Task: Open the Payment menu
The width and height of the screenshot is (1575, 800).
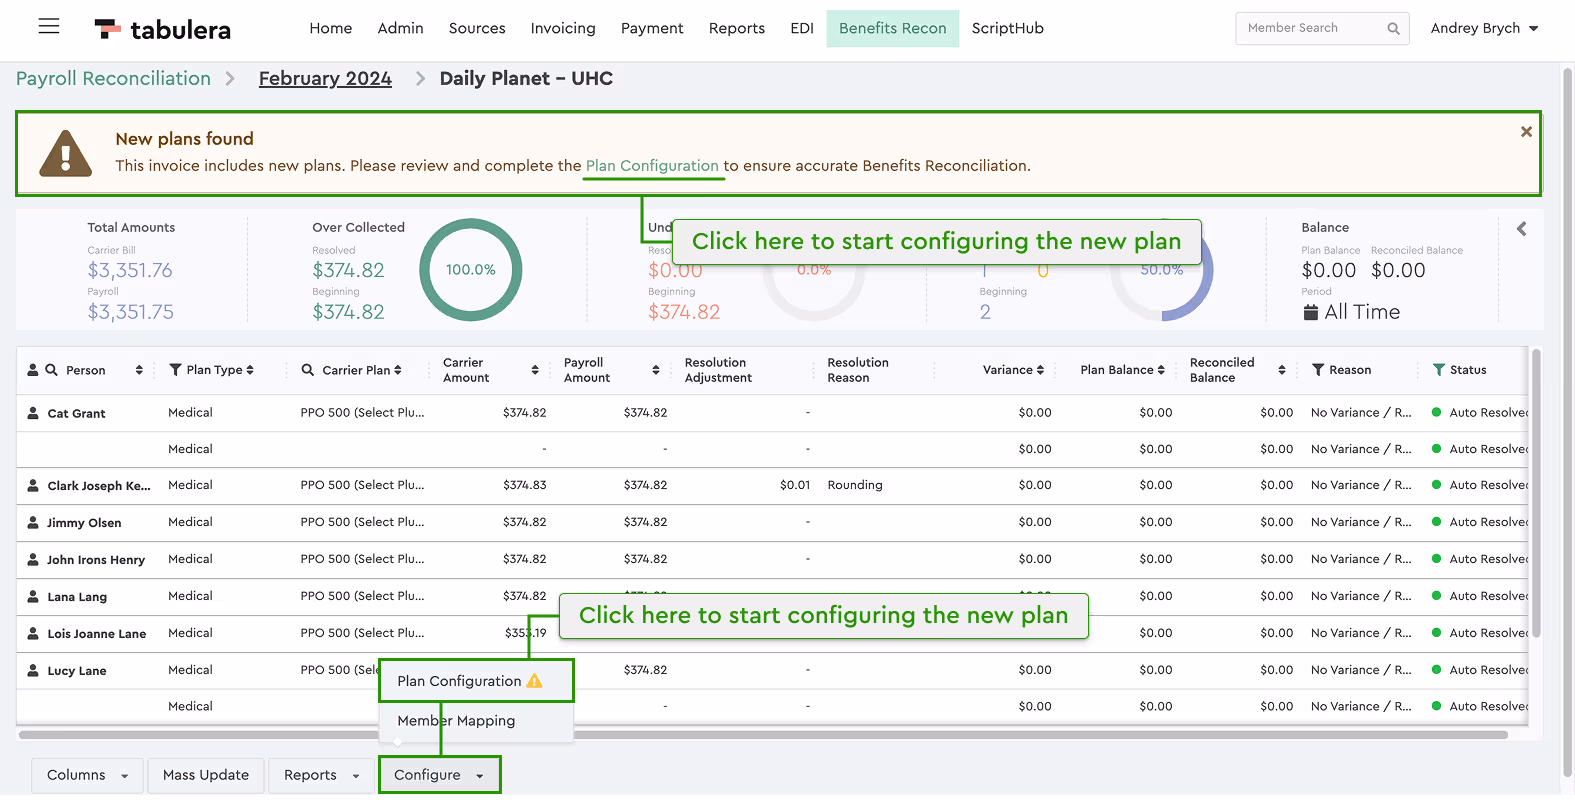Action: pyautogui.click(x=652, y=28)
